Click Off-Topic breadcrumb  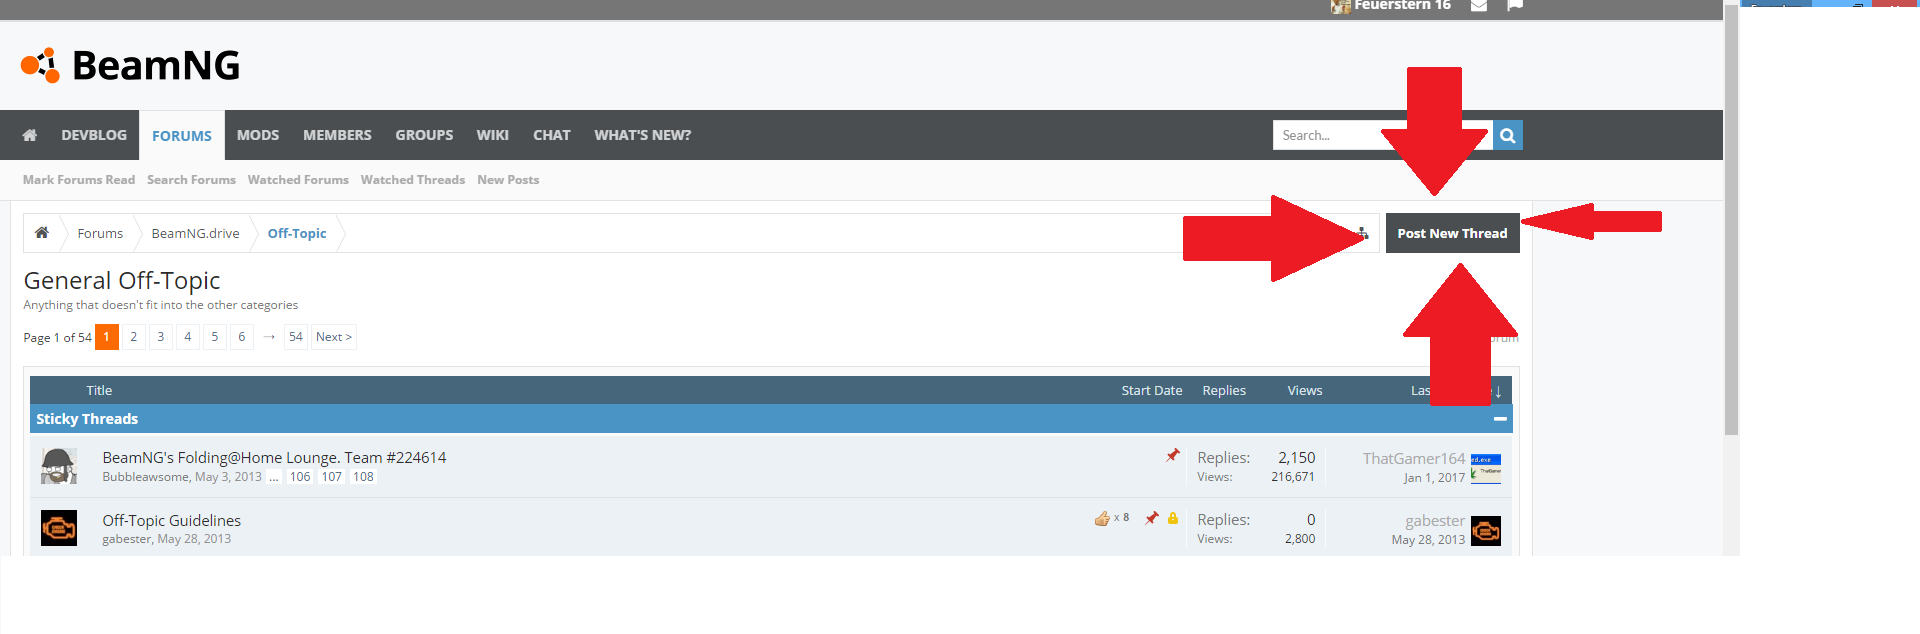[x=297, y=233]
